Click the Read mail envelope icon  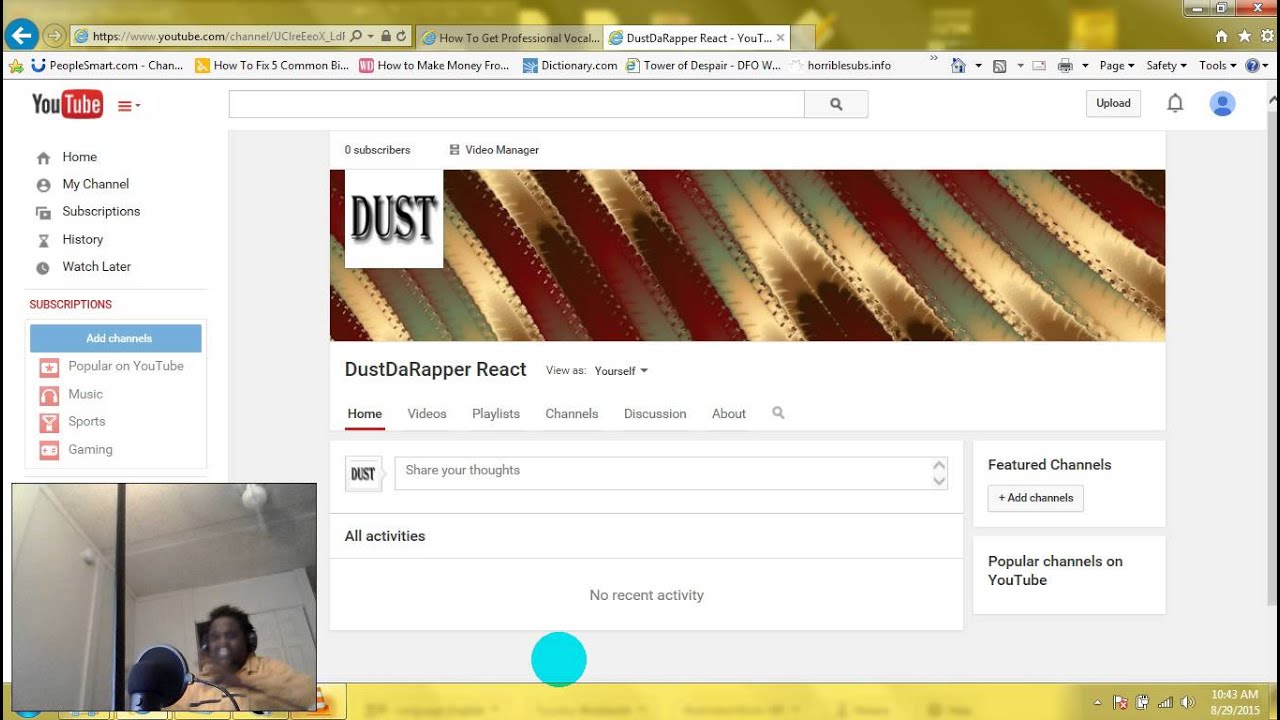coord(1039,65)
